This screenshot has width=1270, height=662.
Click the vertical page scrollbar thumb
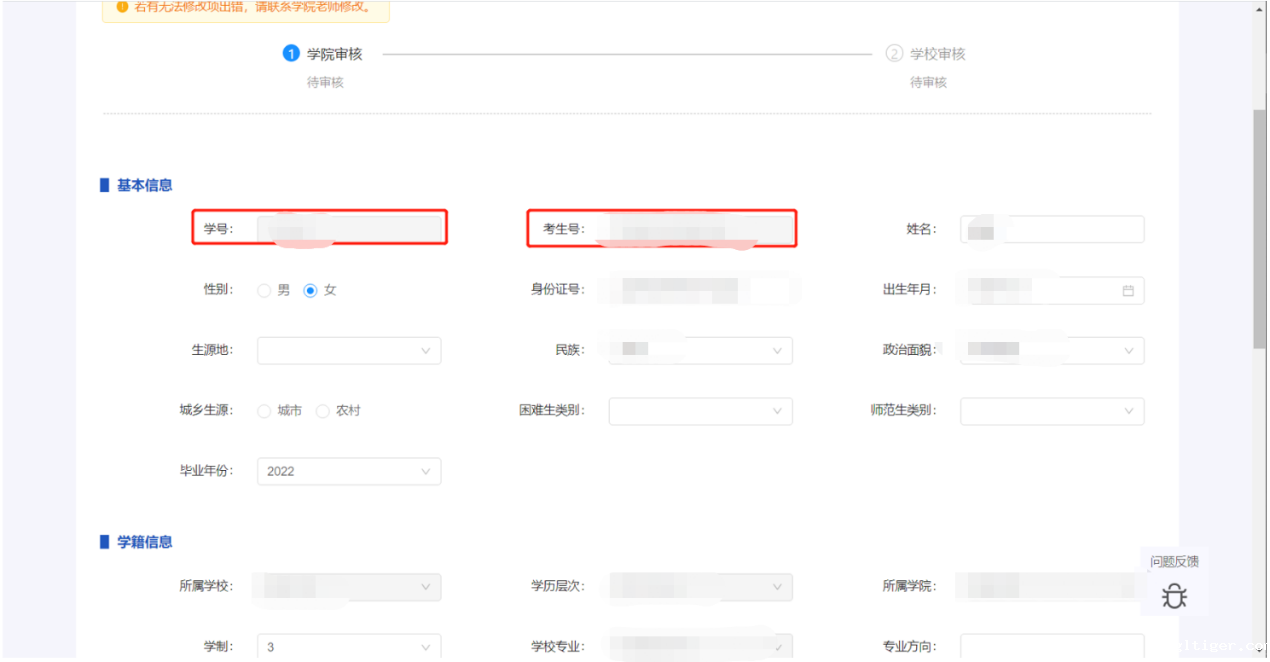1259,230
